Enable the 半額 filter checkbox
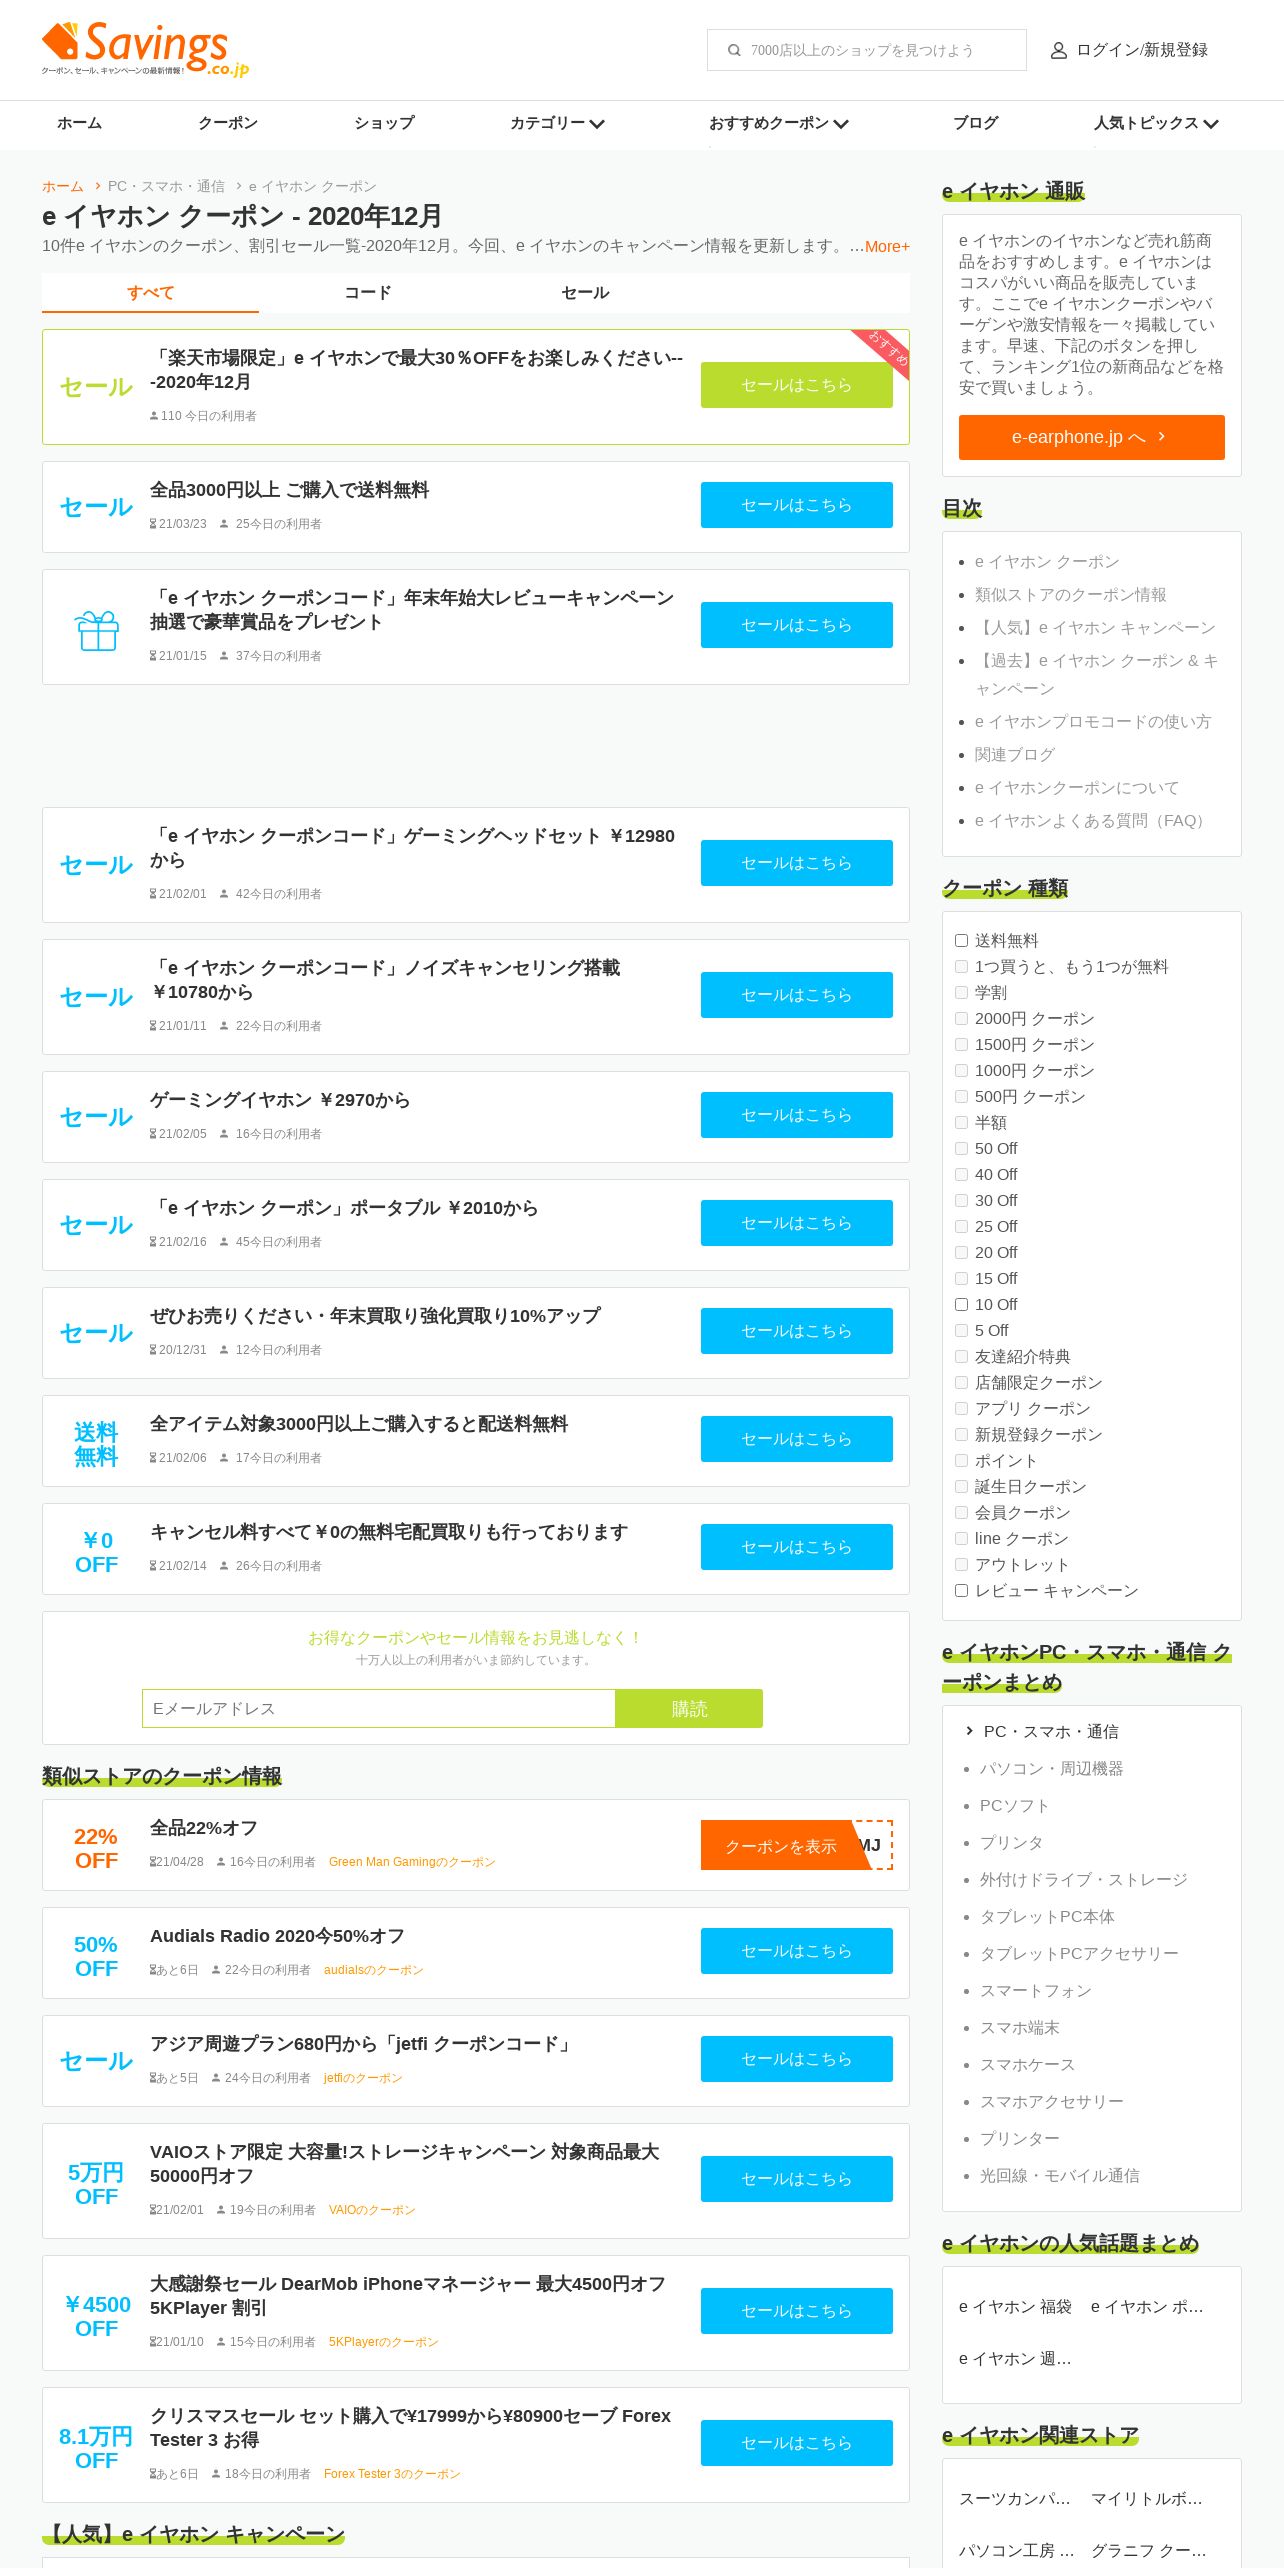This screenshot has height=2568, width=1284. click(x=961, y=1122)
